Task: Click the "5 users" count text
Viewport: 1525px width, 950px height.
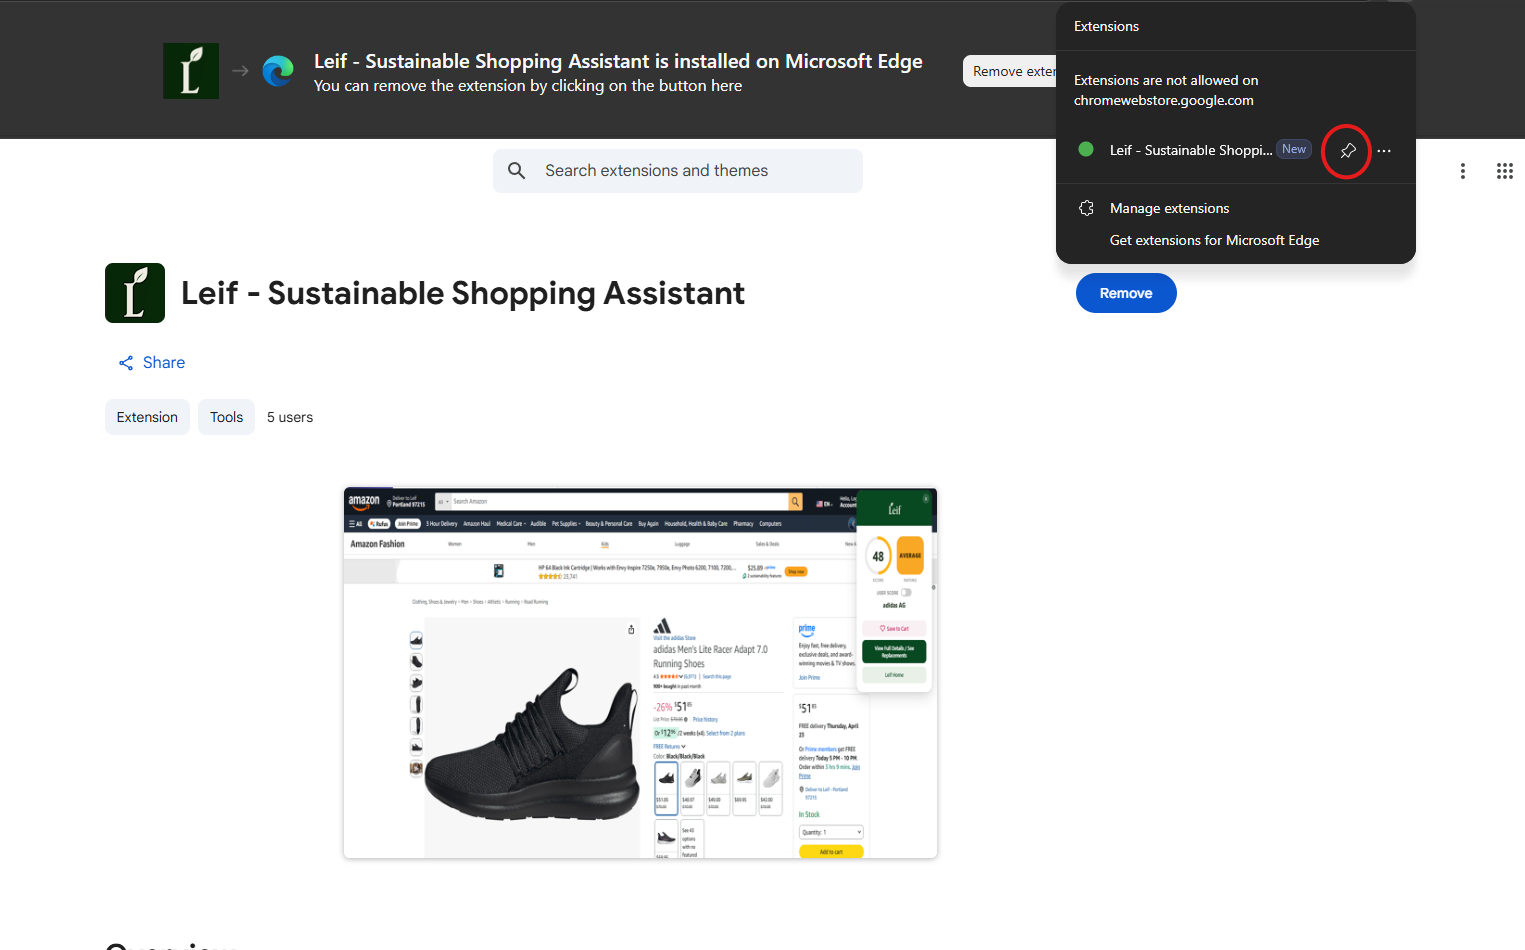Action: 290,417
